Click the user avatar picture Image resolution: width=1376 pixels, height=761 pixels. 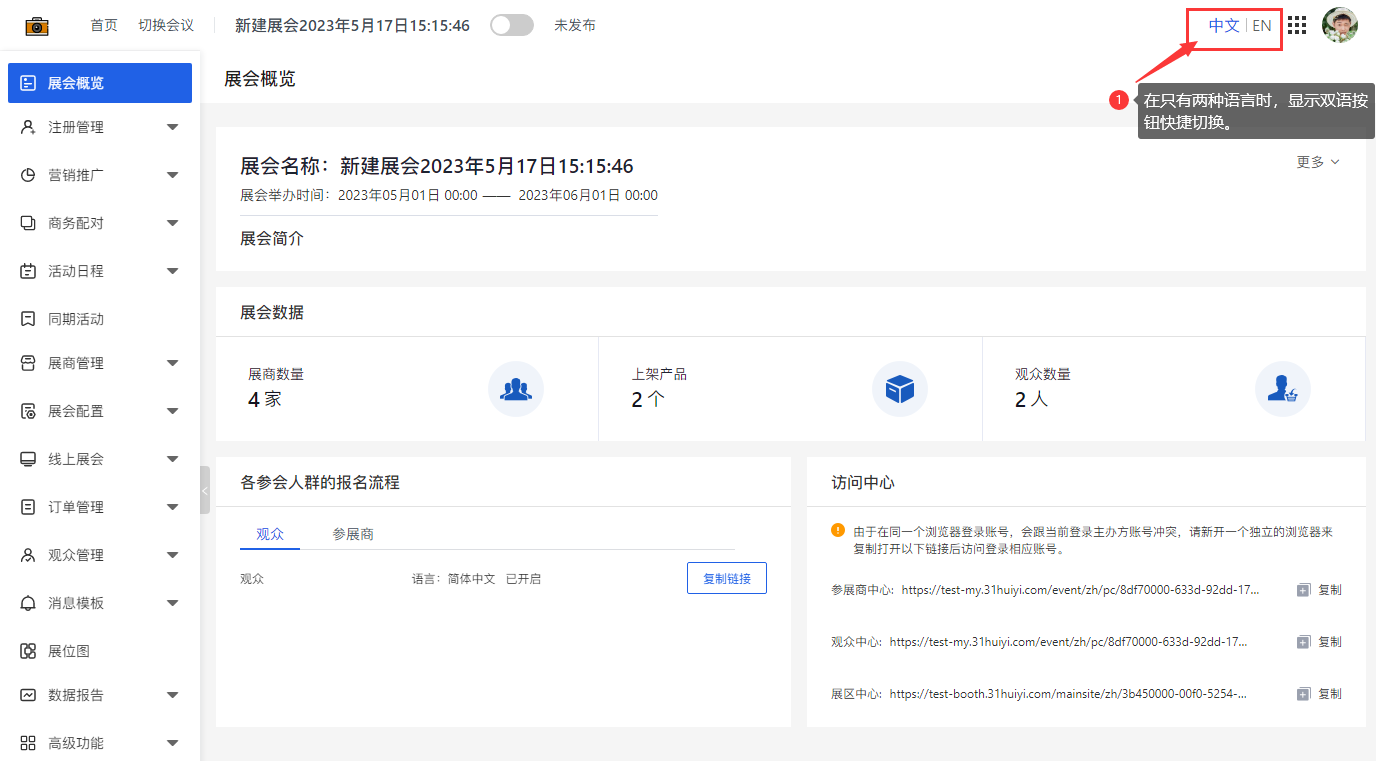pyautogui.click(x=1340, y=26)
